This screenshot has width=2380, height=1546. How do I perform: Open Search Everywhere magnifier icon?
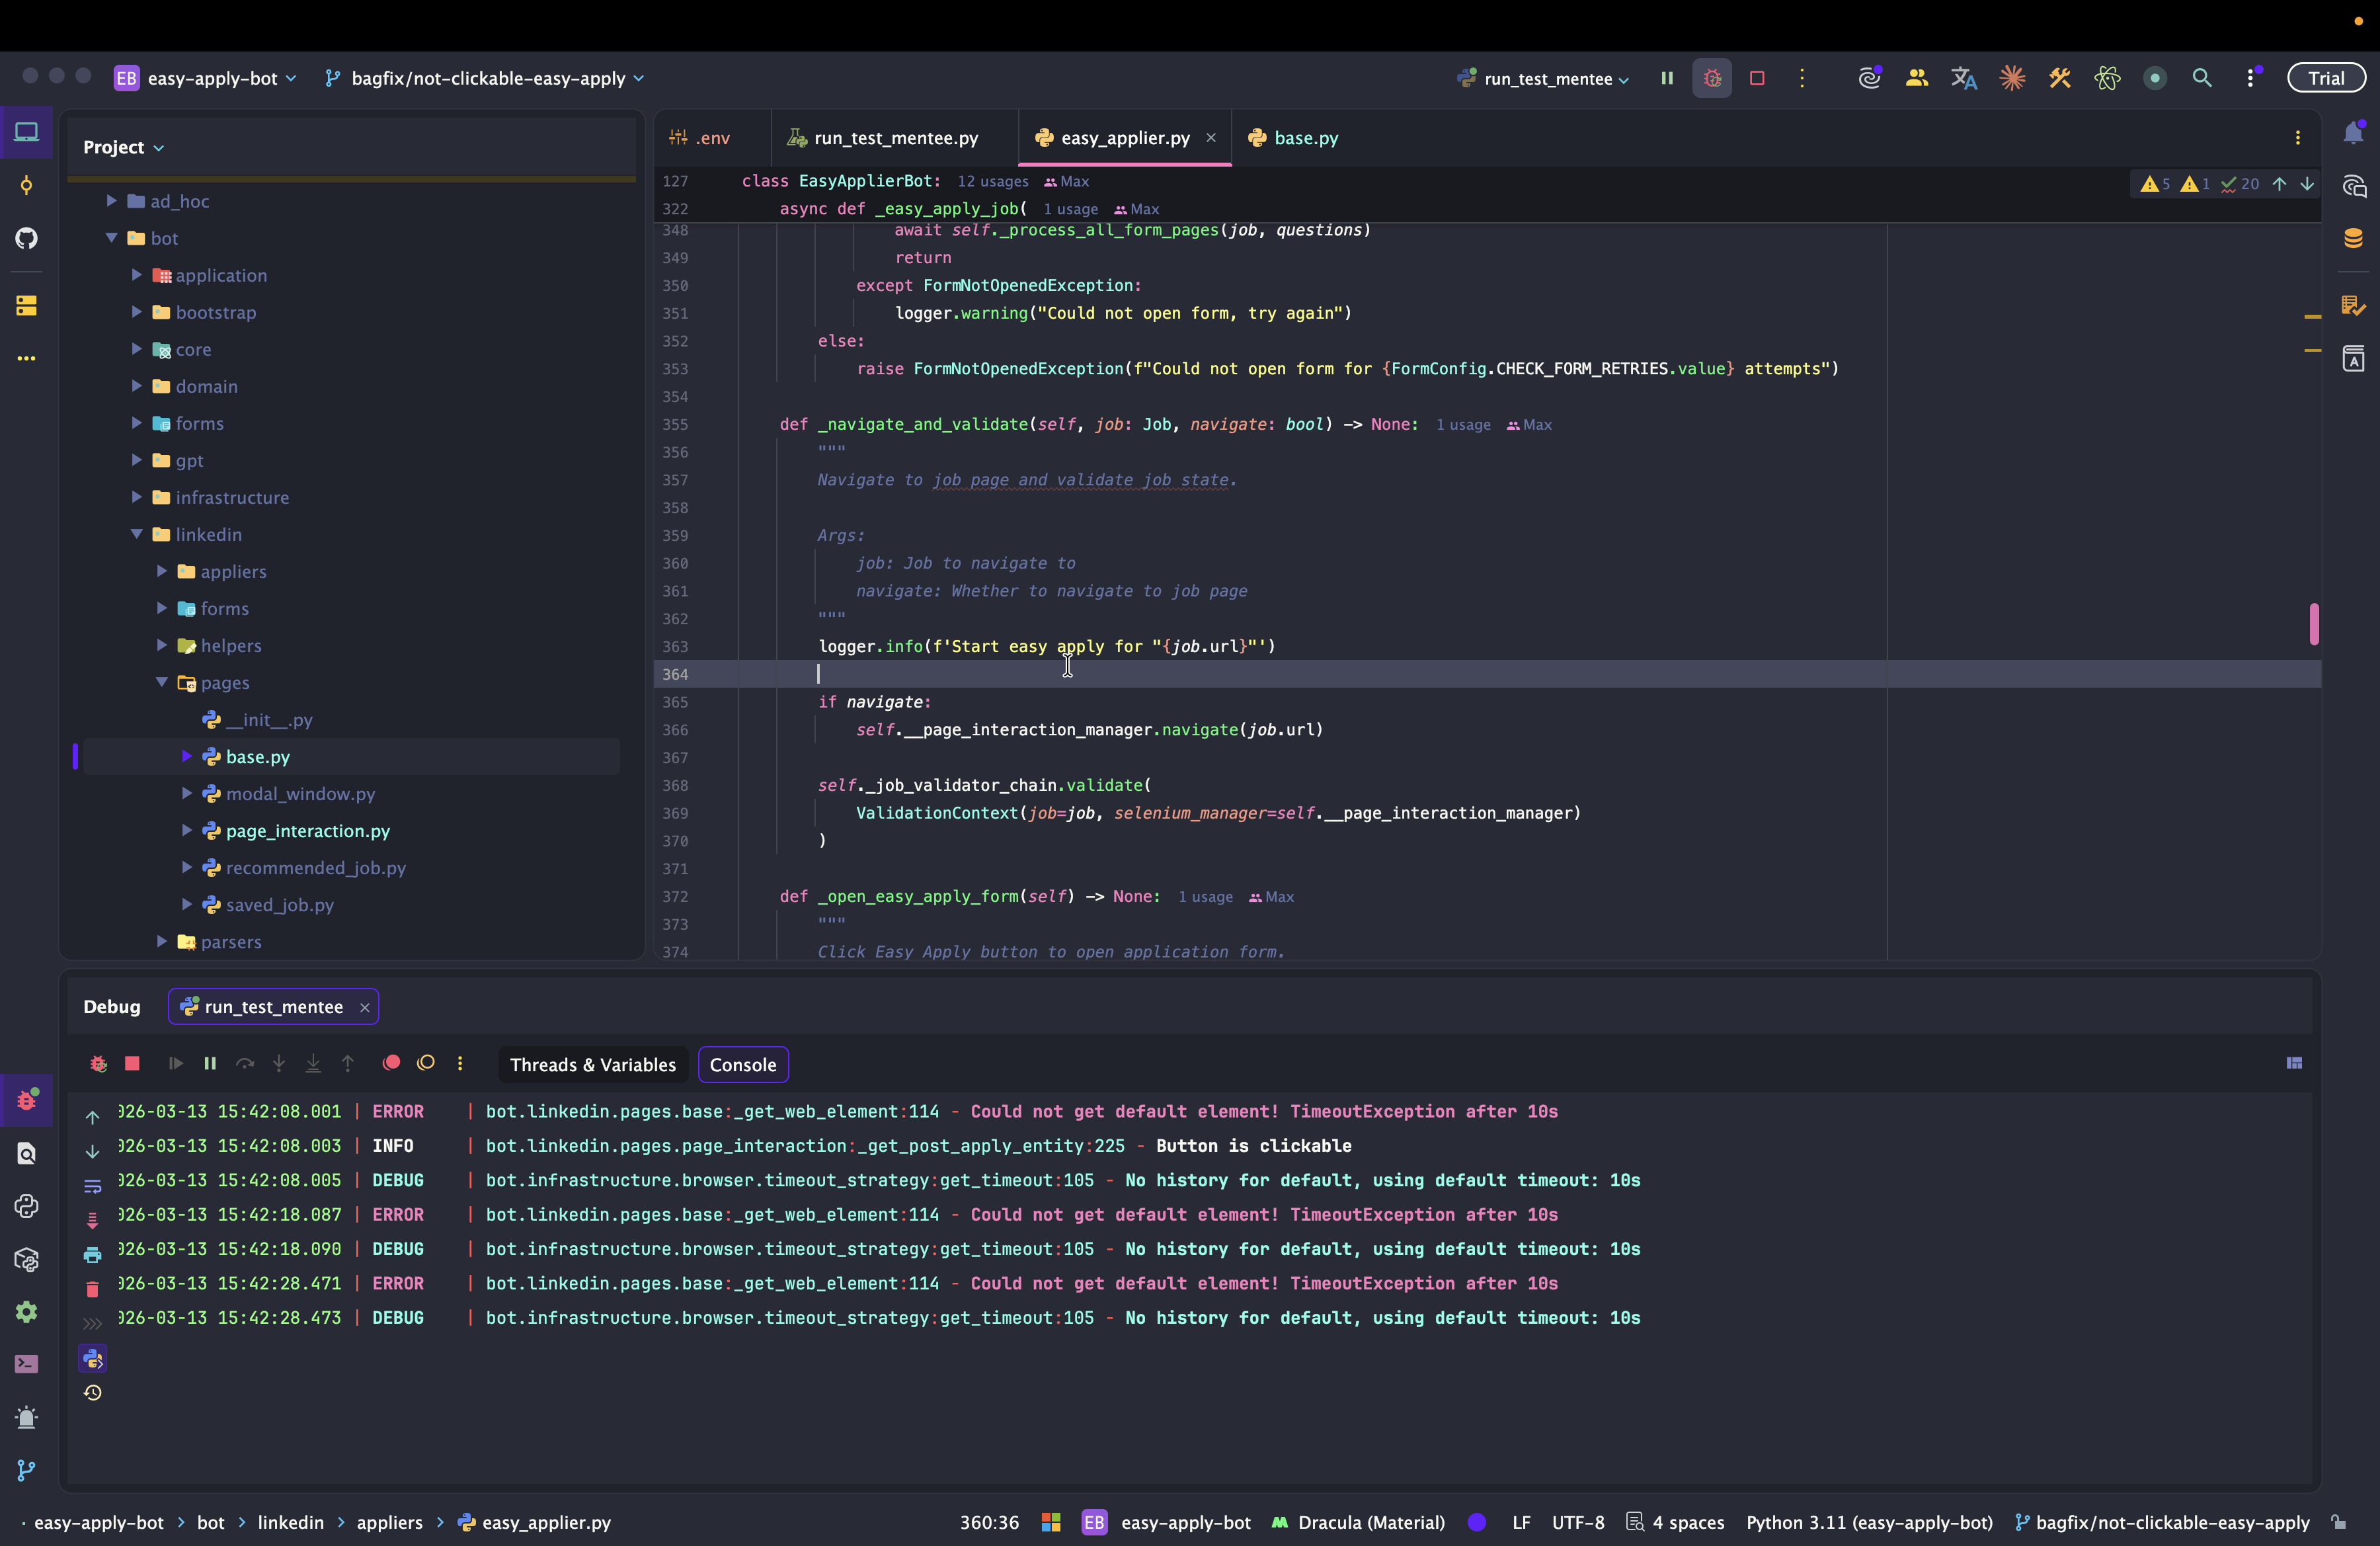tap(2201, 78)
